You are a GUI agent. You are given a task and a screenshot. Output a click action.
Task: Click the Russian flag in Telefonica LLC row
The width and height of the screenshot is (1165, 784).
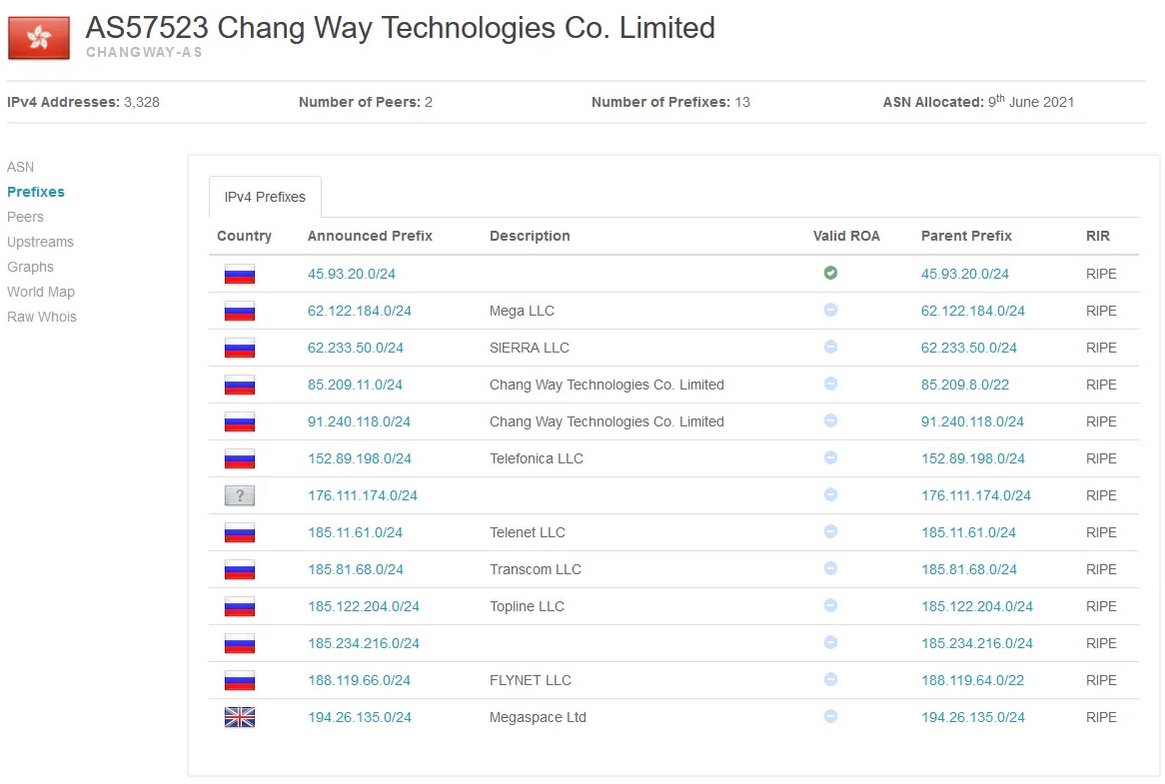(240, 459)
